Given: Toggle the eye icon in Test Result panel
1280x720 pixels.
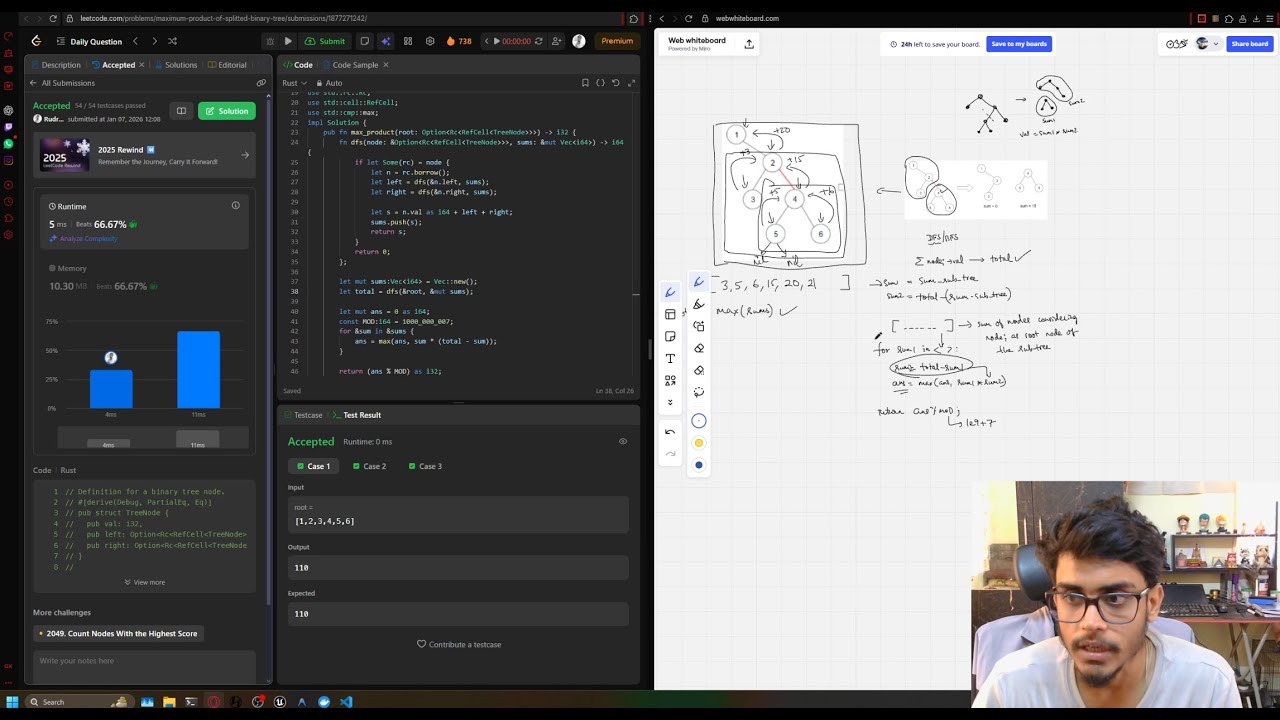Looking at the screenshot, I should click(623, 441).
